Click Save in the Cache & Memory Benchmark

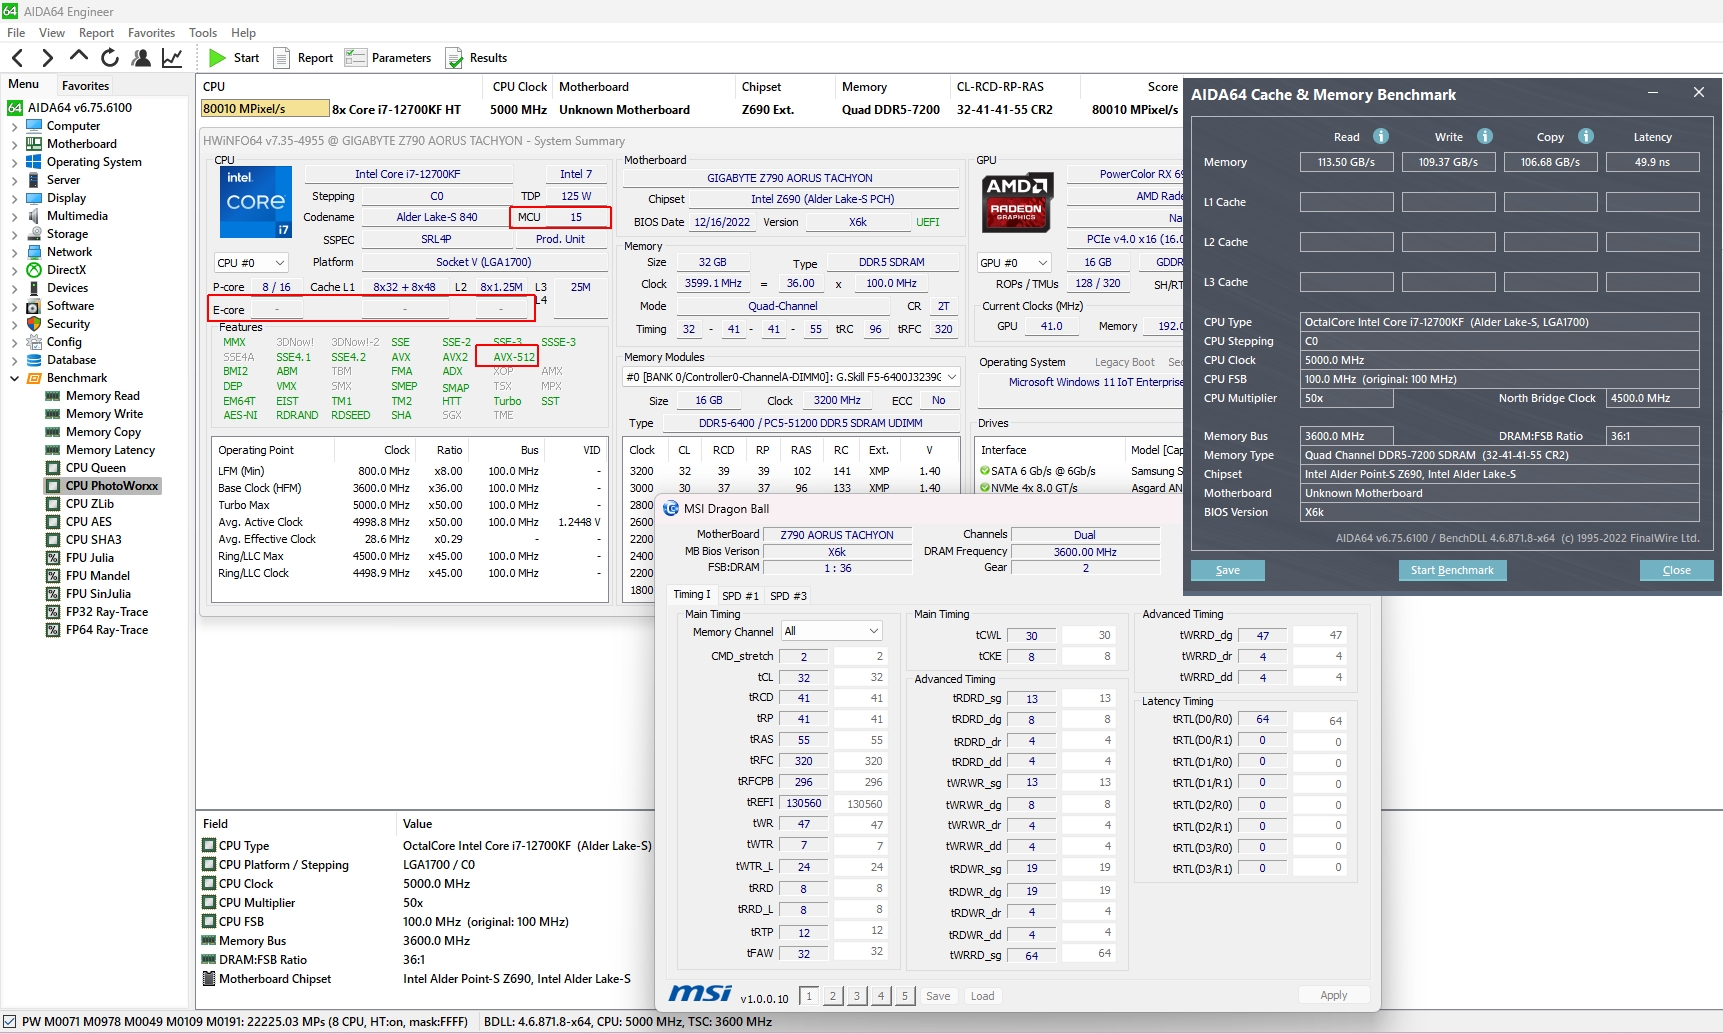pyautogui.click(x=1228, y=570)
